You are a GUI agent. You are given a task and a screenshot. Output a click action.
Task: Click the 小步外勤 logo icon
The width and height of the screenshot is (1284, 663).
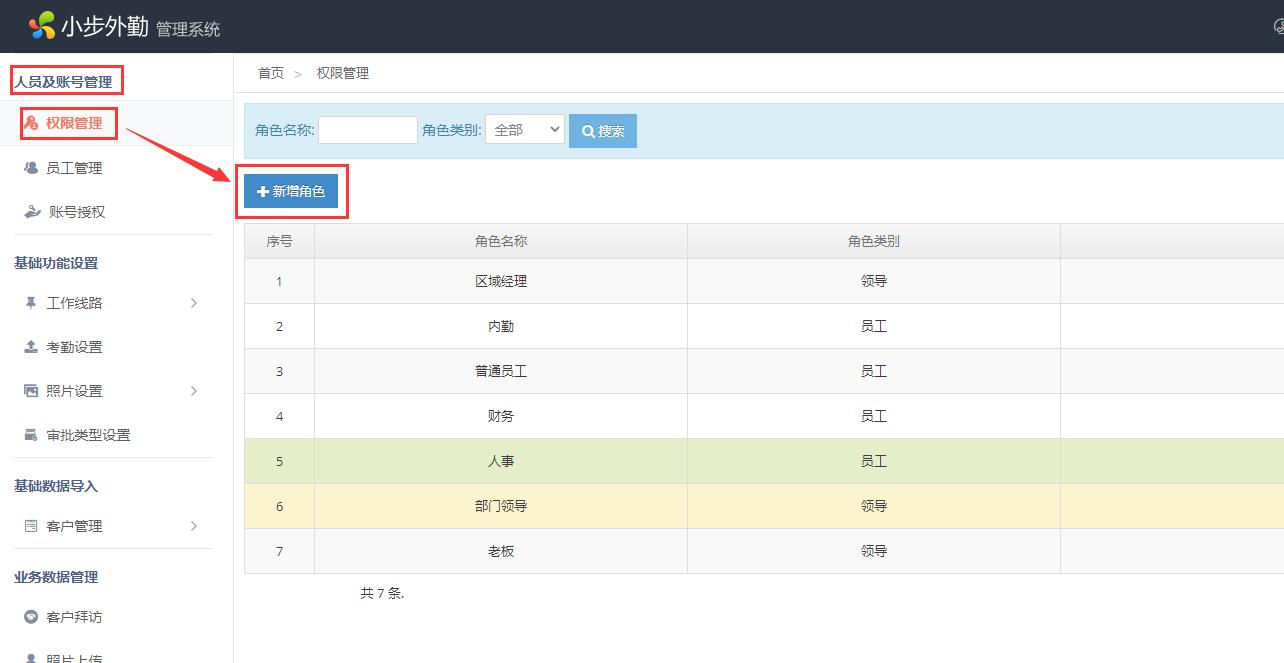tap(42, 25)
